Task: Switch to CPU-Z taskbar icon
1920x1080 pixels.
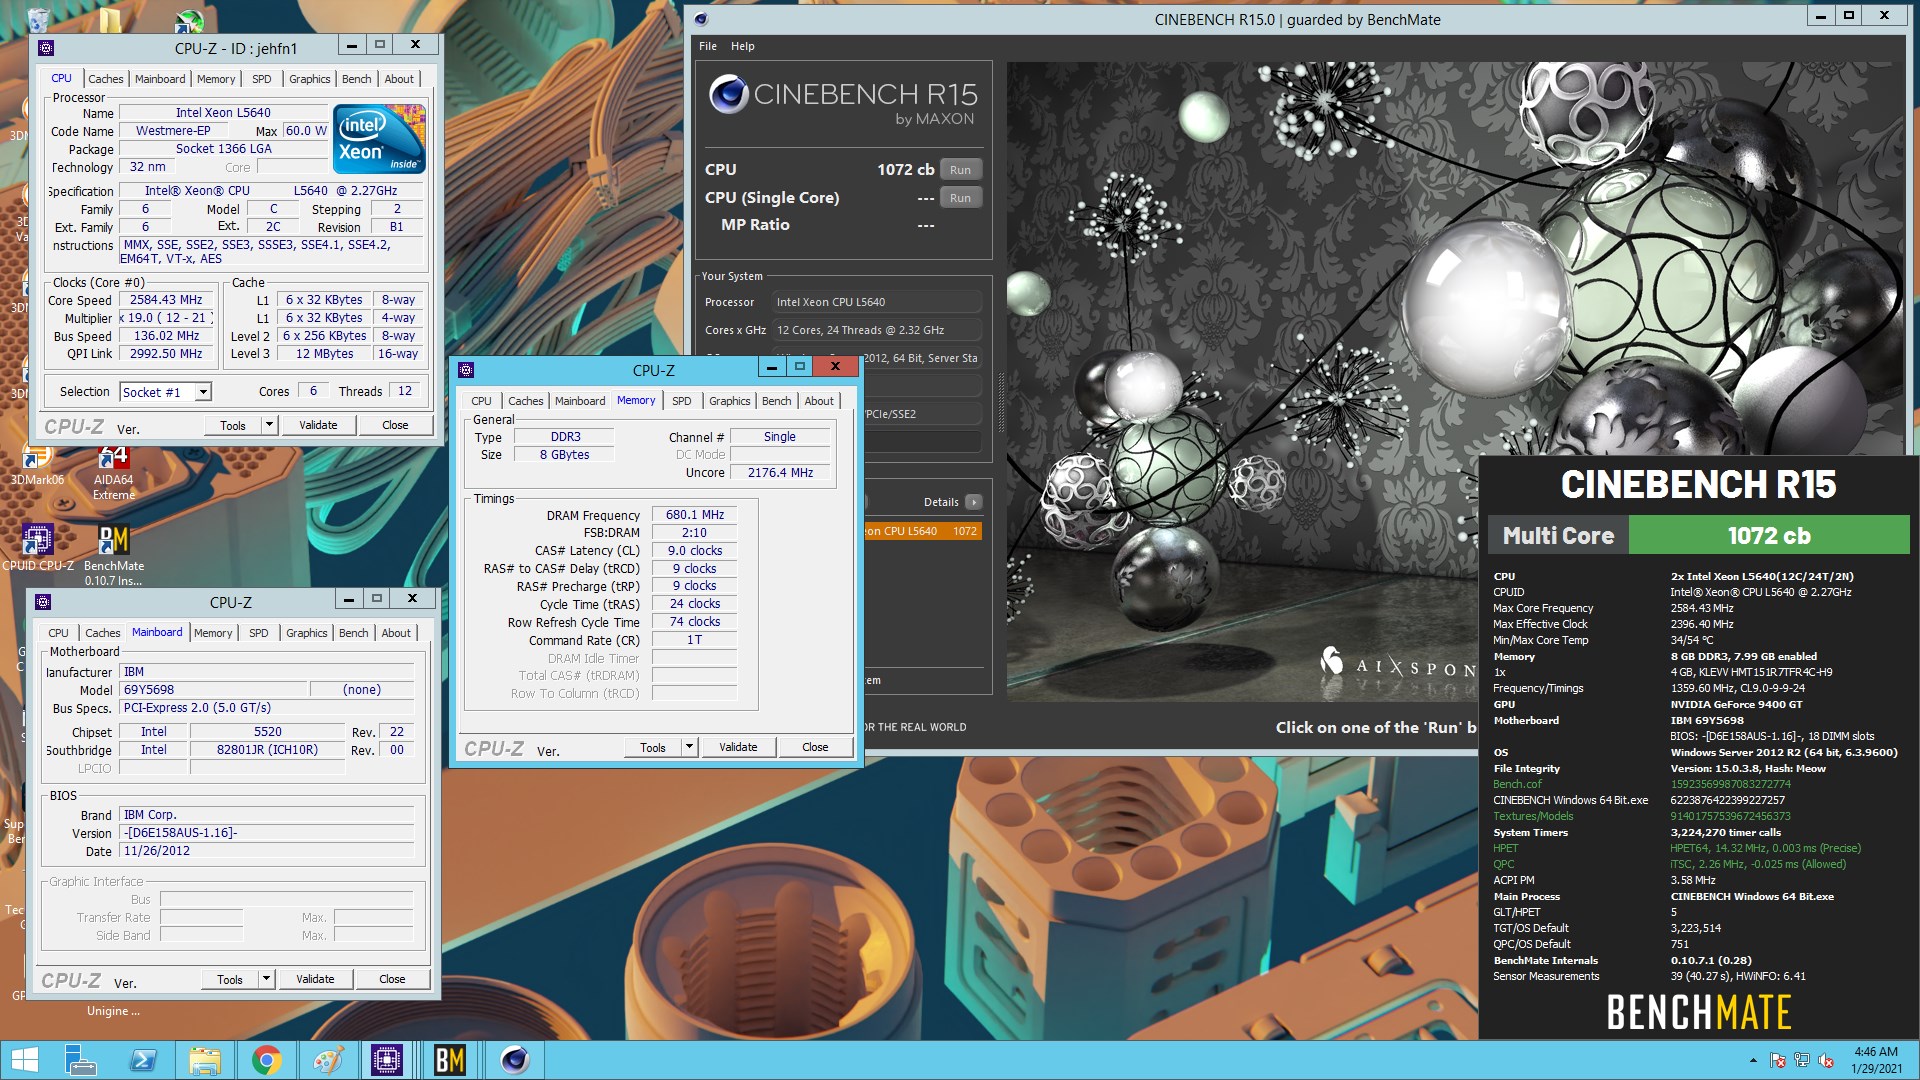Action: click(x=387, y=1060)
